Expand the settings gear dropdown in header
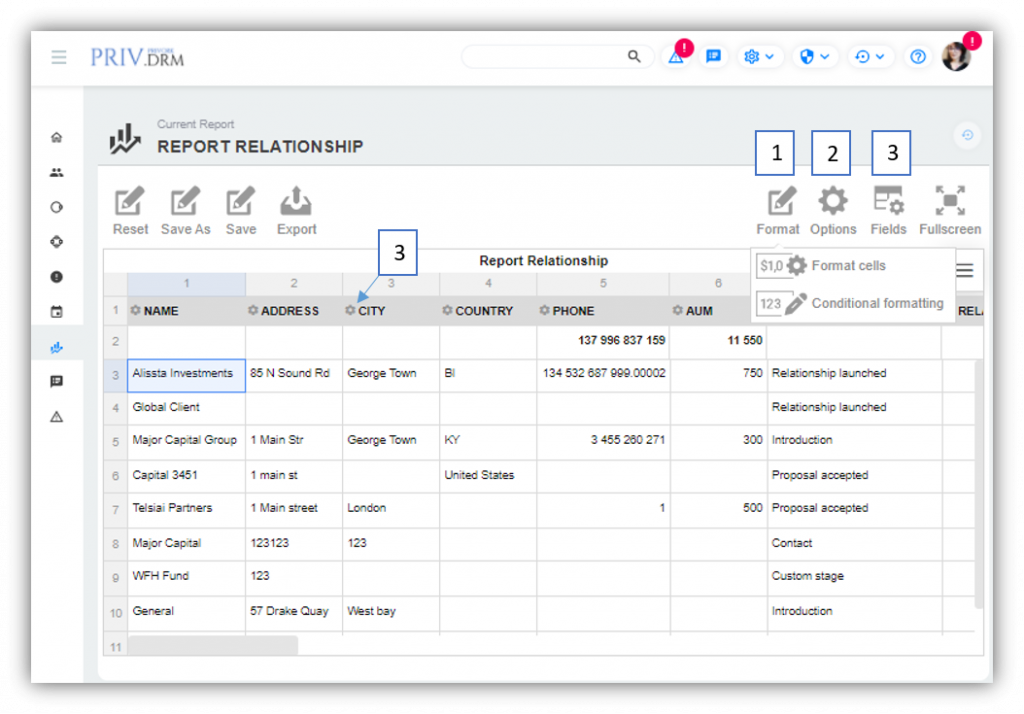 pos(758,57)
